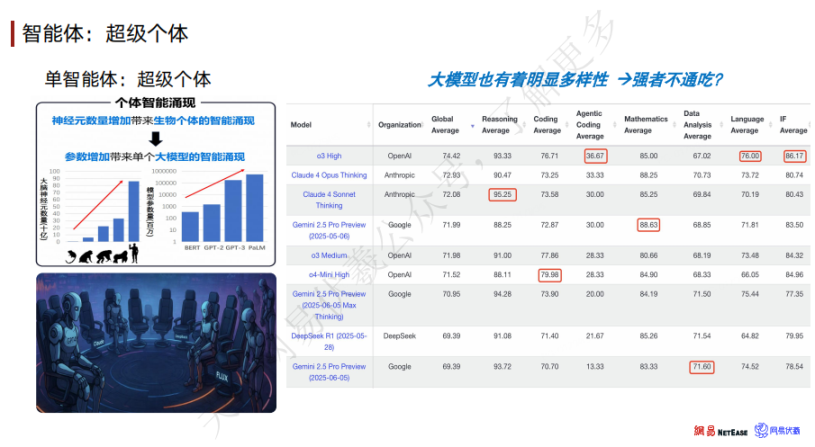Click the sort arrows beside Reasoning Average
The width and height of the screenshot is (815, 447).
point(524,125)
